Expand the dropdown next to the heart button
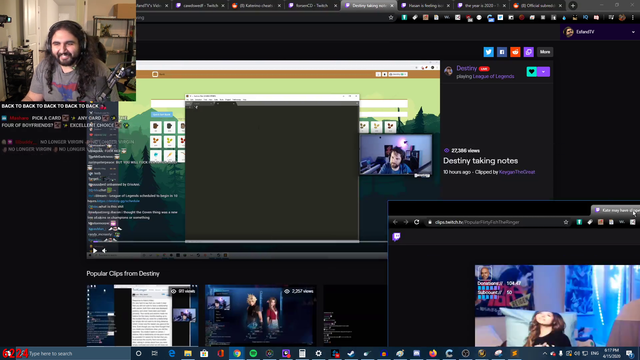The image size is (640, 360). tap(543, 72)
